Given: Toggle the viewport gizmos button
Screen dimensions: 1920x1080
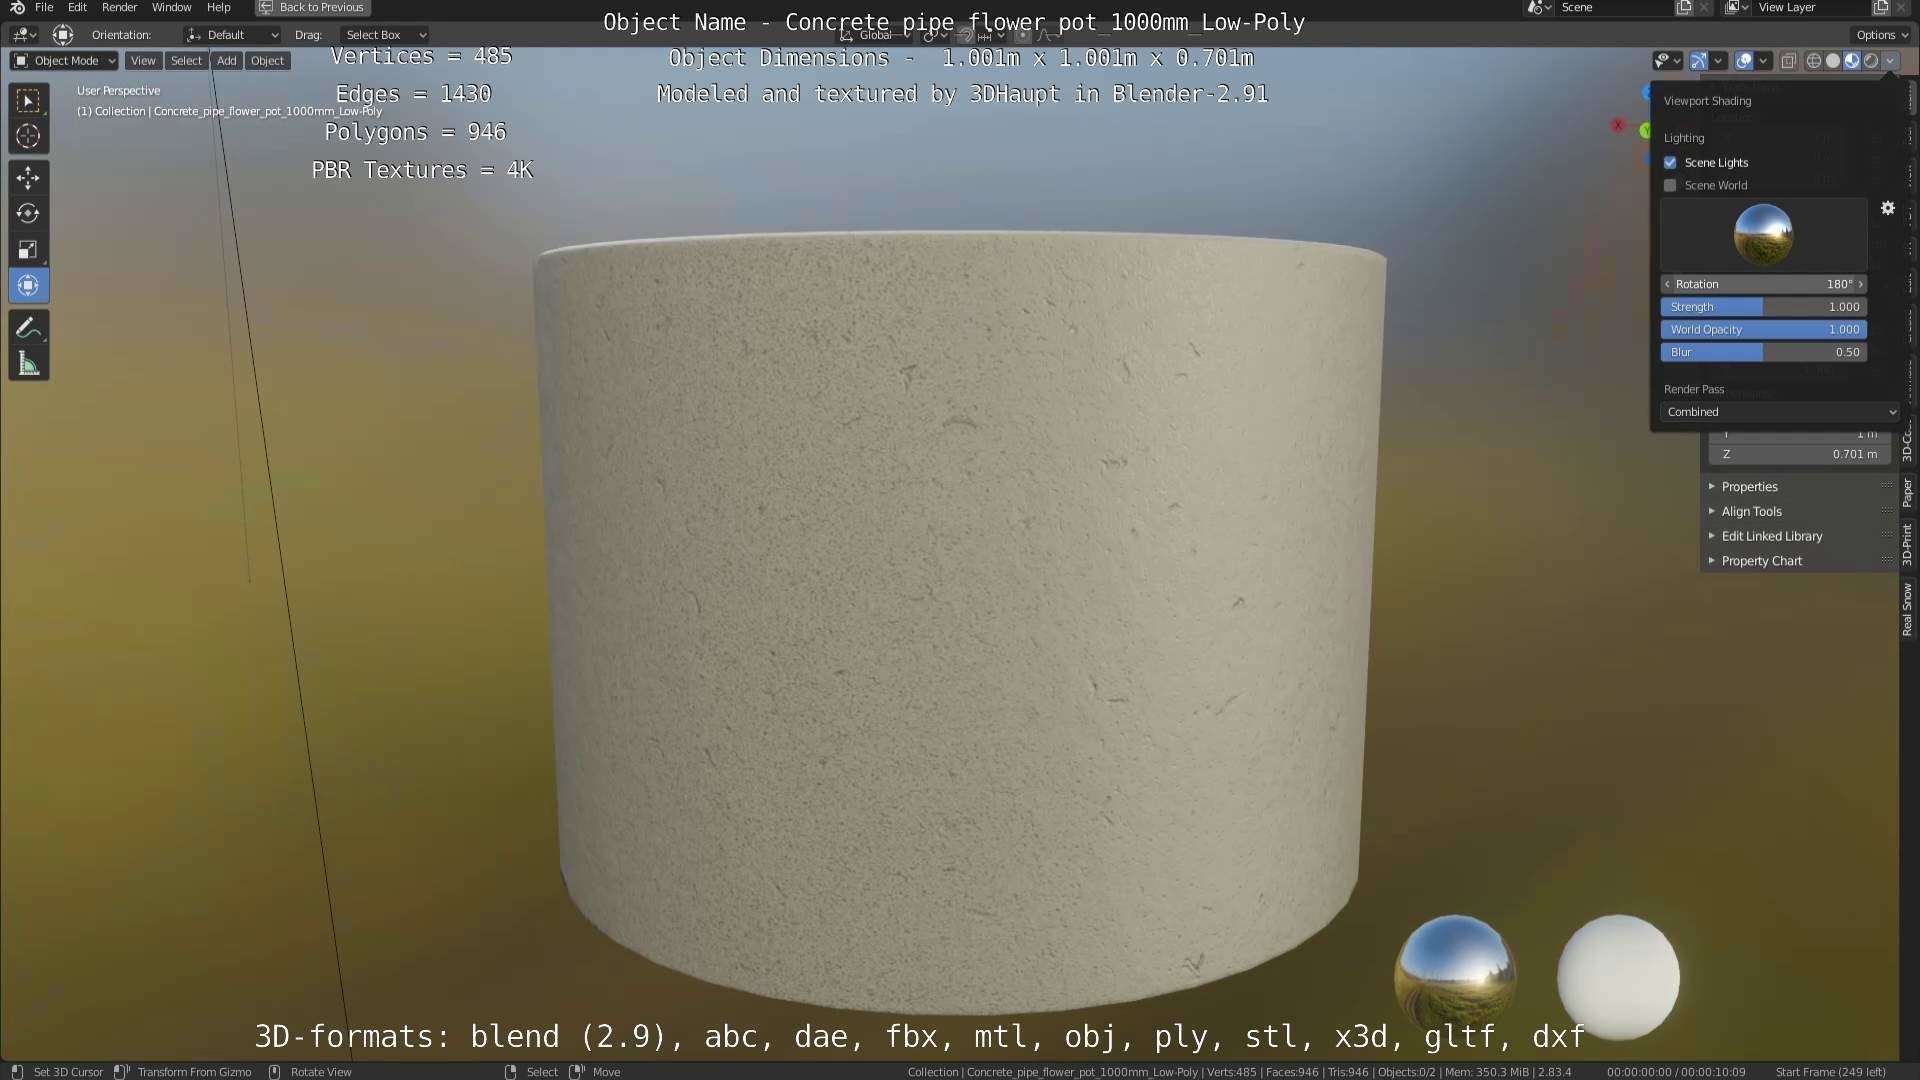Looking at the screenshot, I should pos(1698,61).
